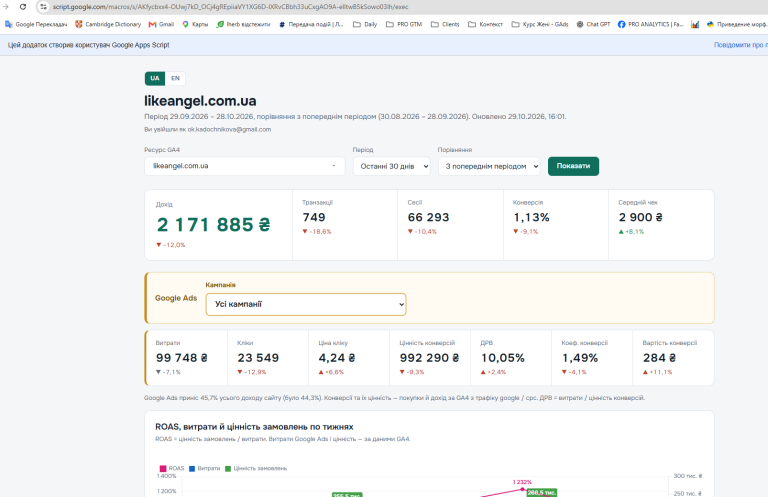768x497 pixels.
Task: Open the Курс Жені - GAds folder
Action: pyautogui.click(x=540, y=24)
